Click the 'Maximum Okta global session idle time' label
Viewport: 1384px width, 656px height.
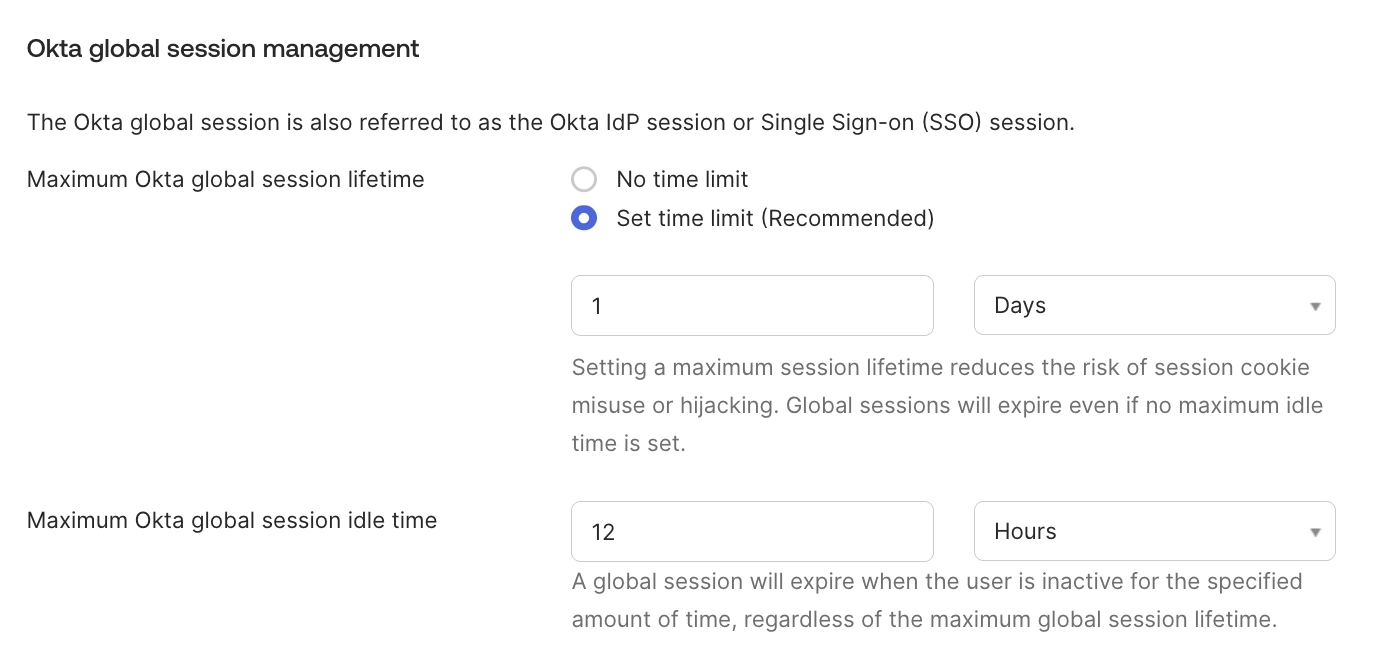(232, 520)
